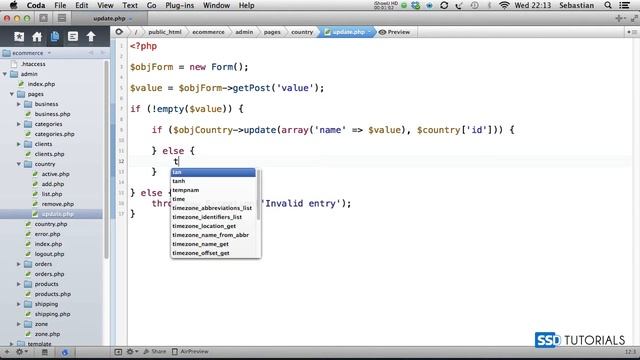This screenshot has width=640, height=360.
Task: Click the AirPreview button
Action: coord(190,351)
